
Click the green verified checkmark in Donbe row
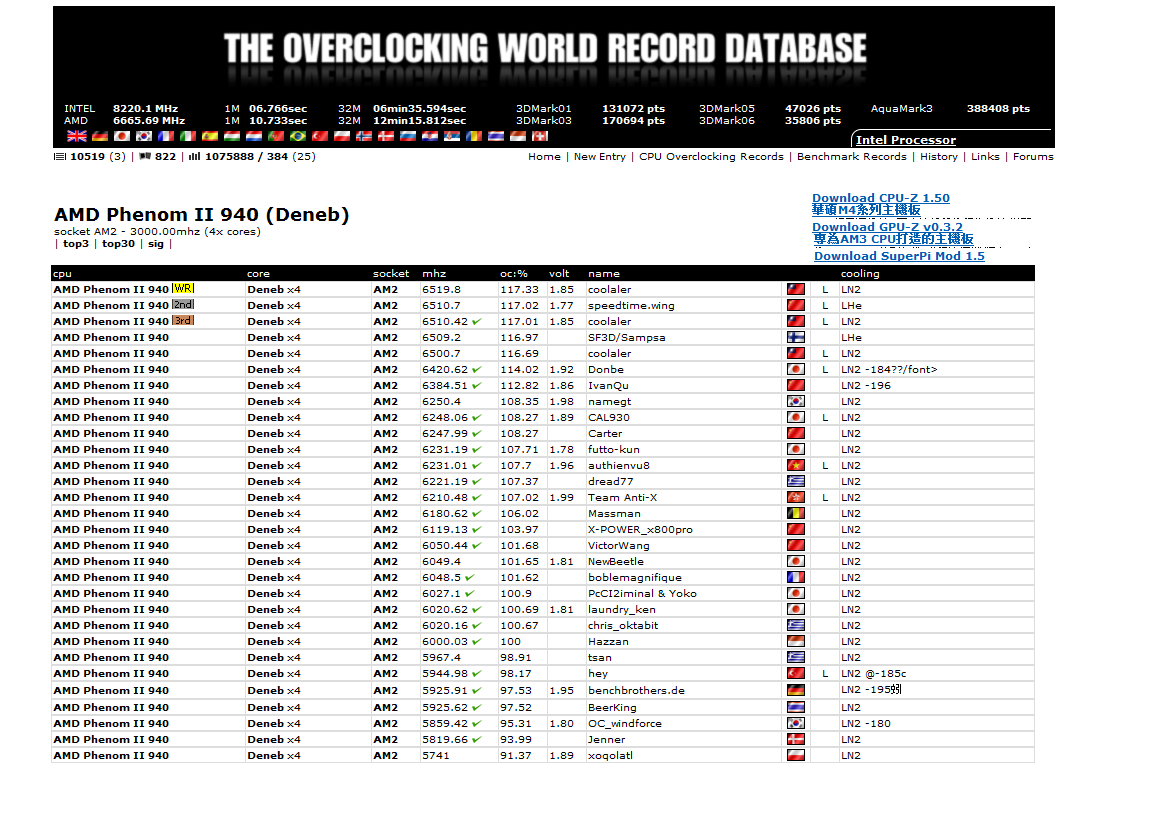(476, 370)
